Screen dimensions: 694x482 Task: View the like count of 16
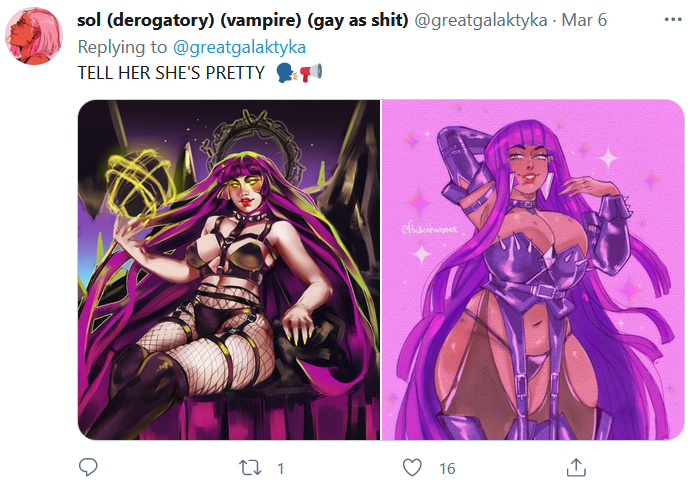(x=447, y=468)
